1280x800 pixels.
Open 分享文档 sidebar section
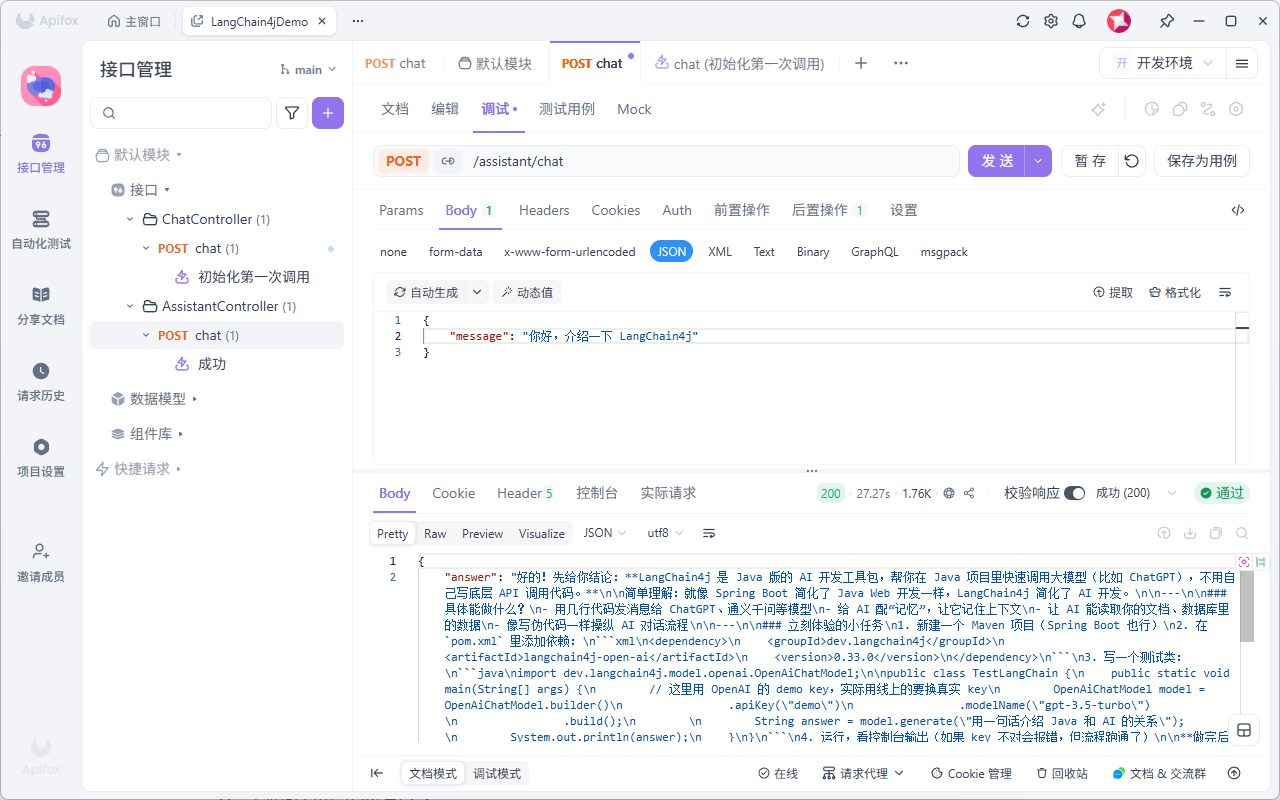point(41,306)
